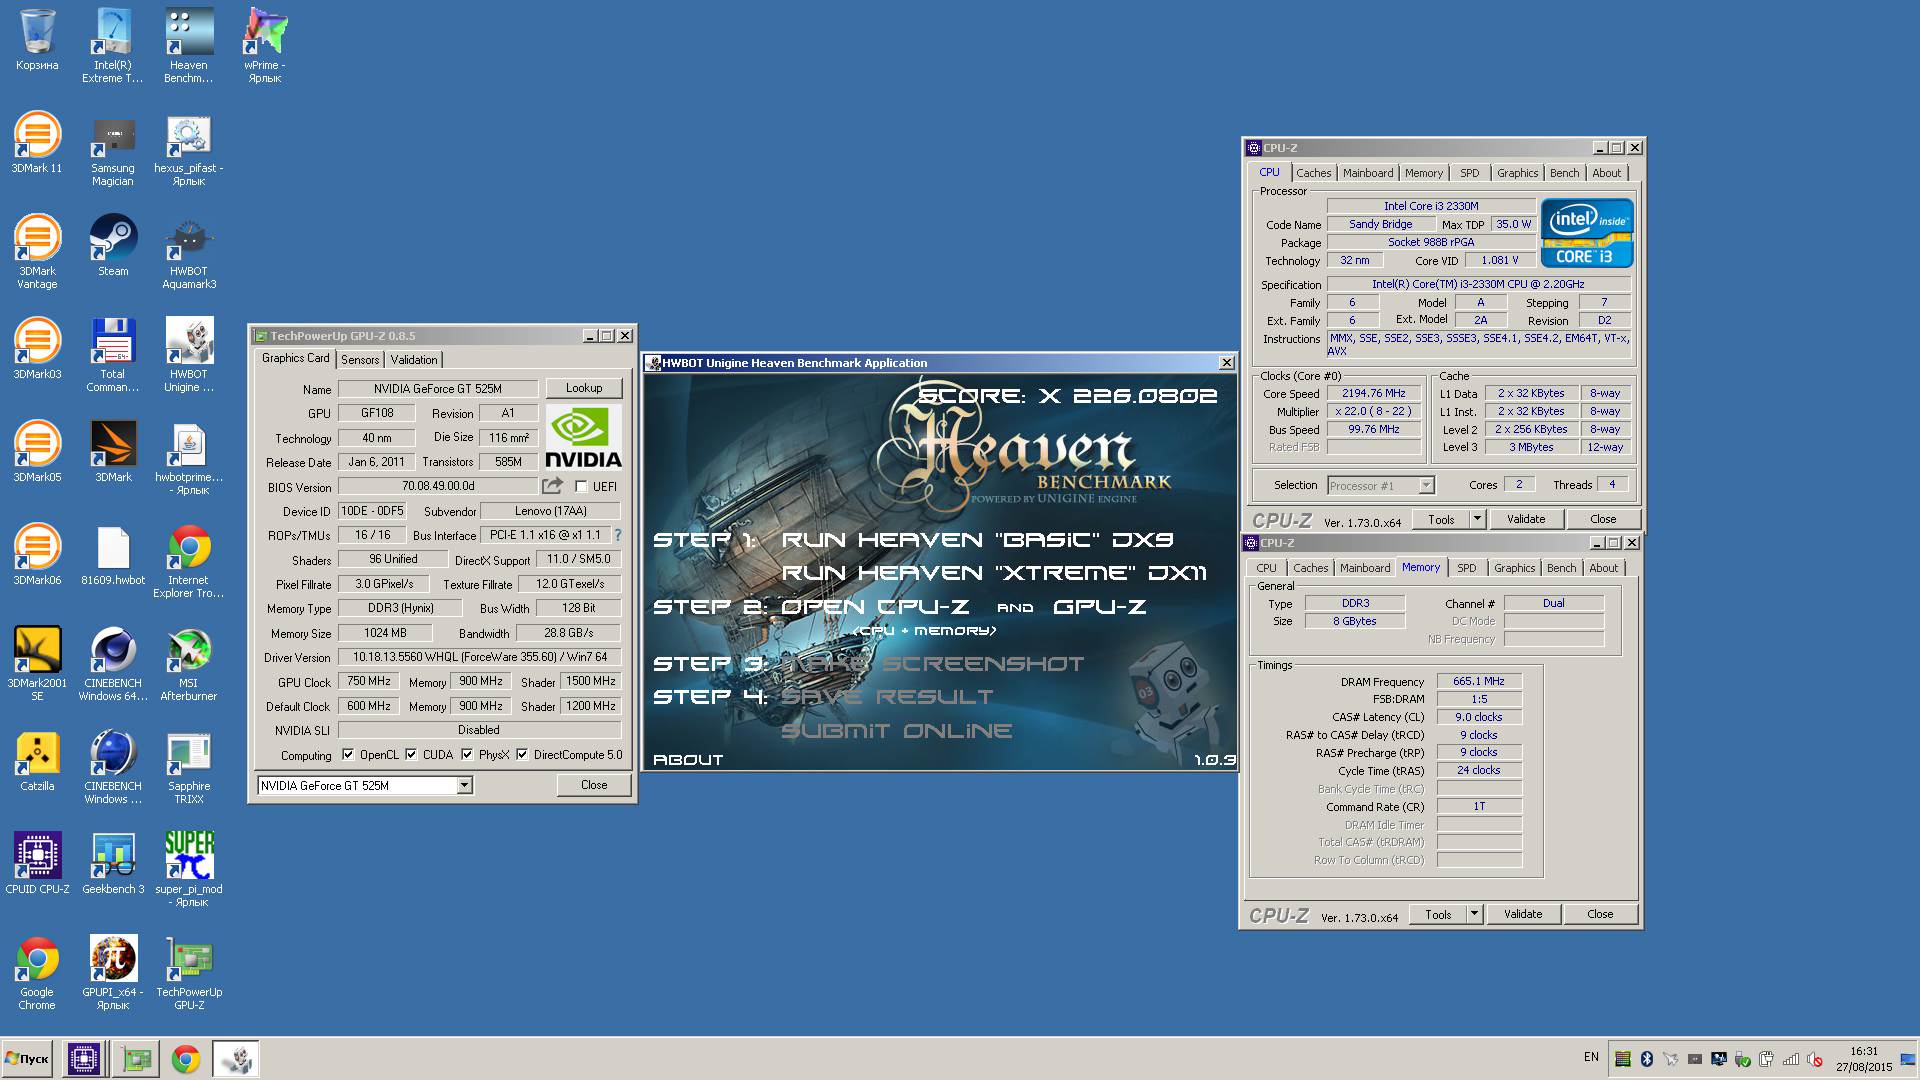
Task: Click the Driver Version field in GPU-Z
Action: tap(479, 657)
